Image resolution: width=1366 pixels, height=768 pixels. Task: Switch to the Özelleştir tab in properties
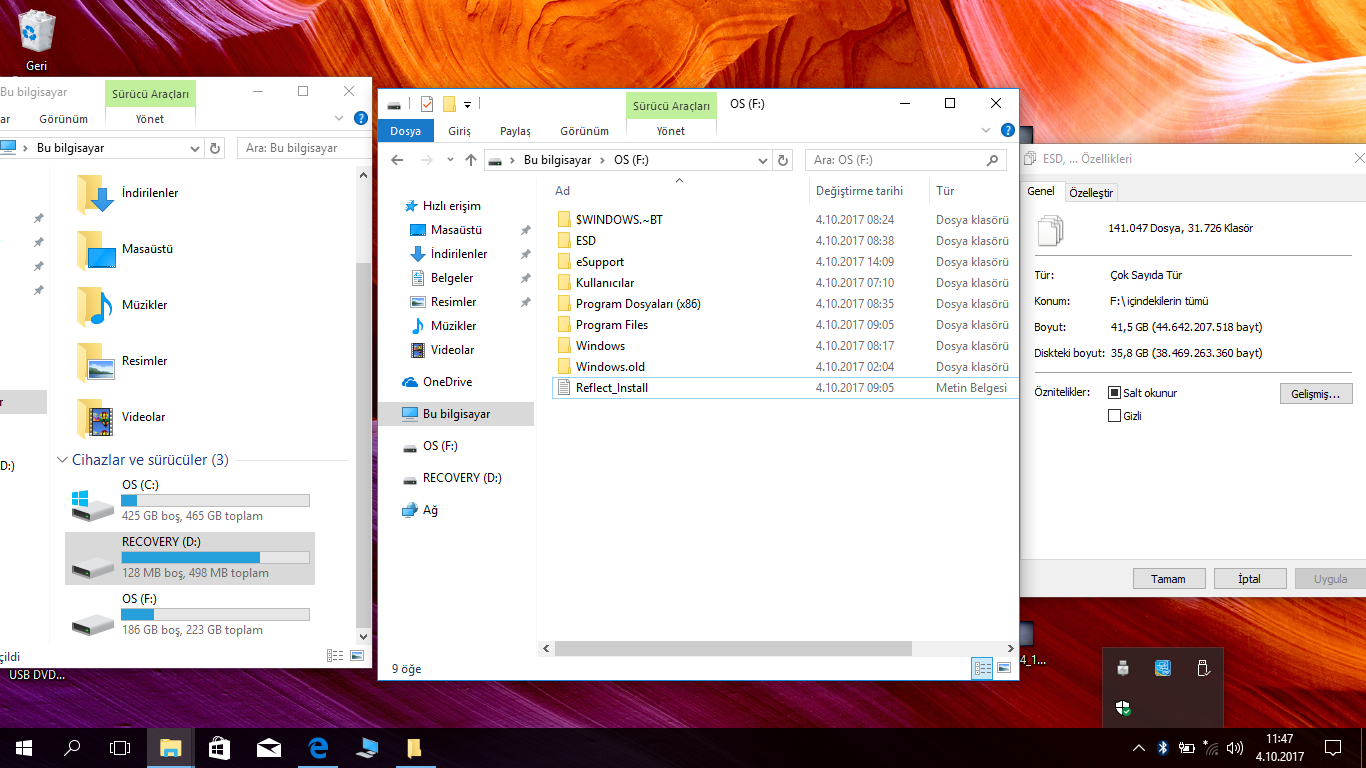[1090, 192]
